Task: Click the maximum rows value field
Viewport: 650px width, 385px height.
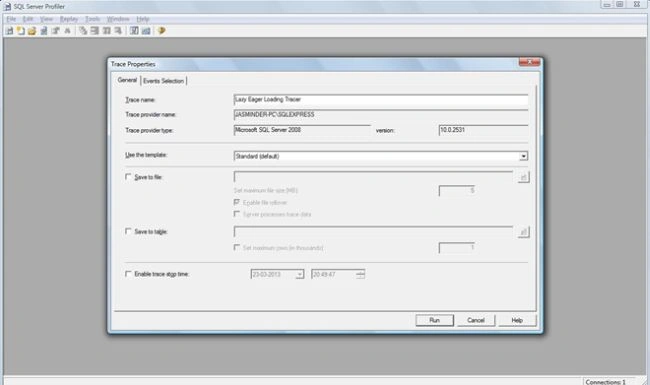Action: (457, 248)
